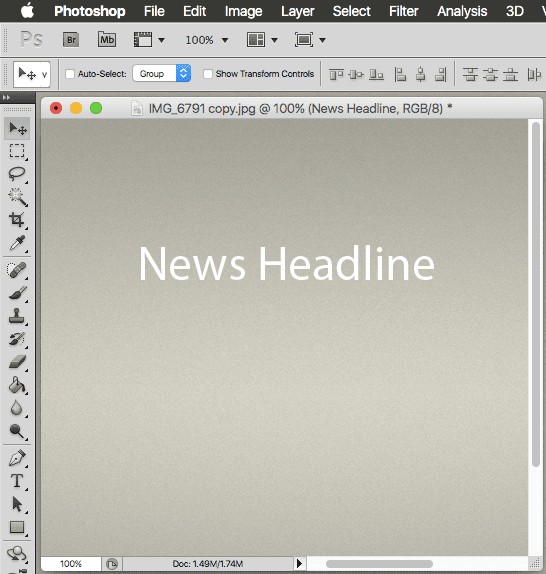Select the Rectangular Marquee tool
The image size is (546, 574).
click(17, 151)
